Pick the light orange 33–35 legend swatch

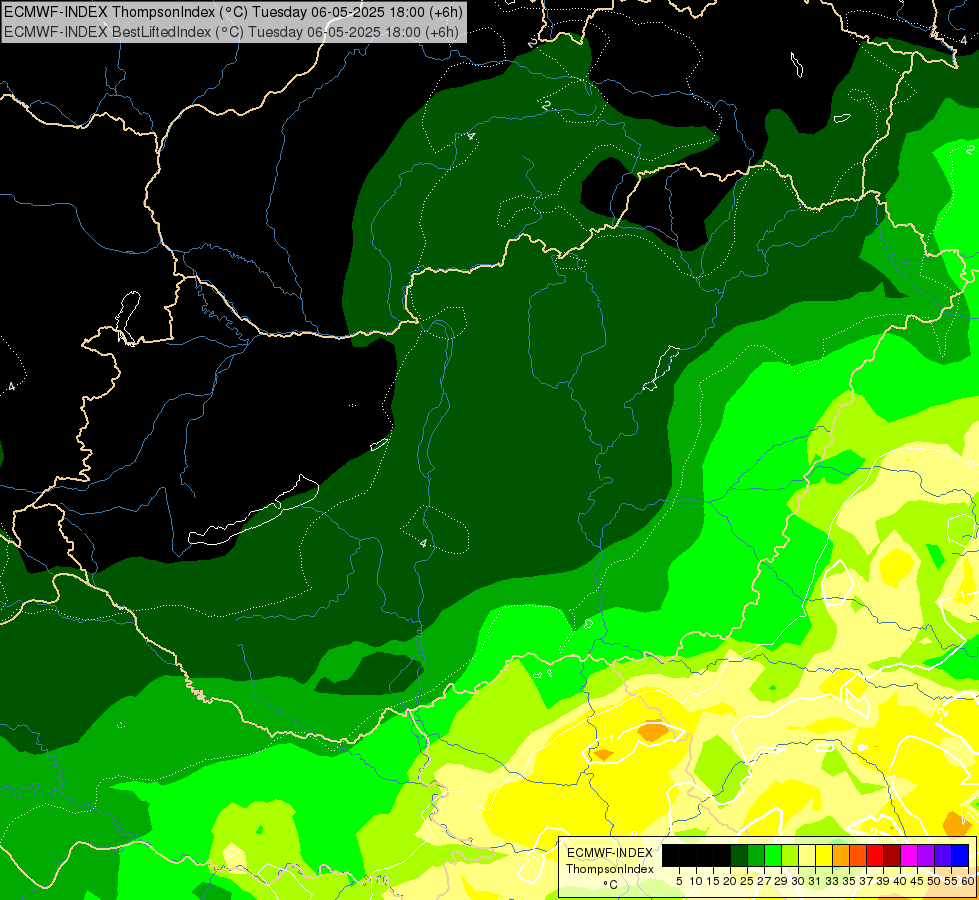point(841,855)
